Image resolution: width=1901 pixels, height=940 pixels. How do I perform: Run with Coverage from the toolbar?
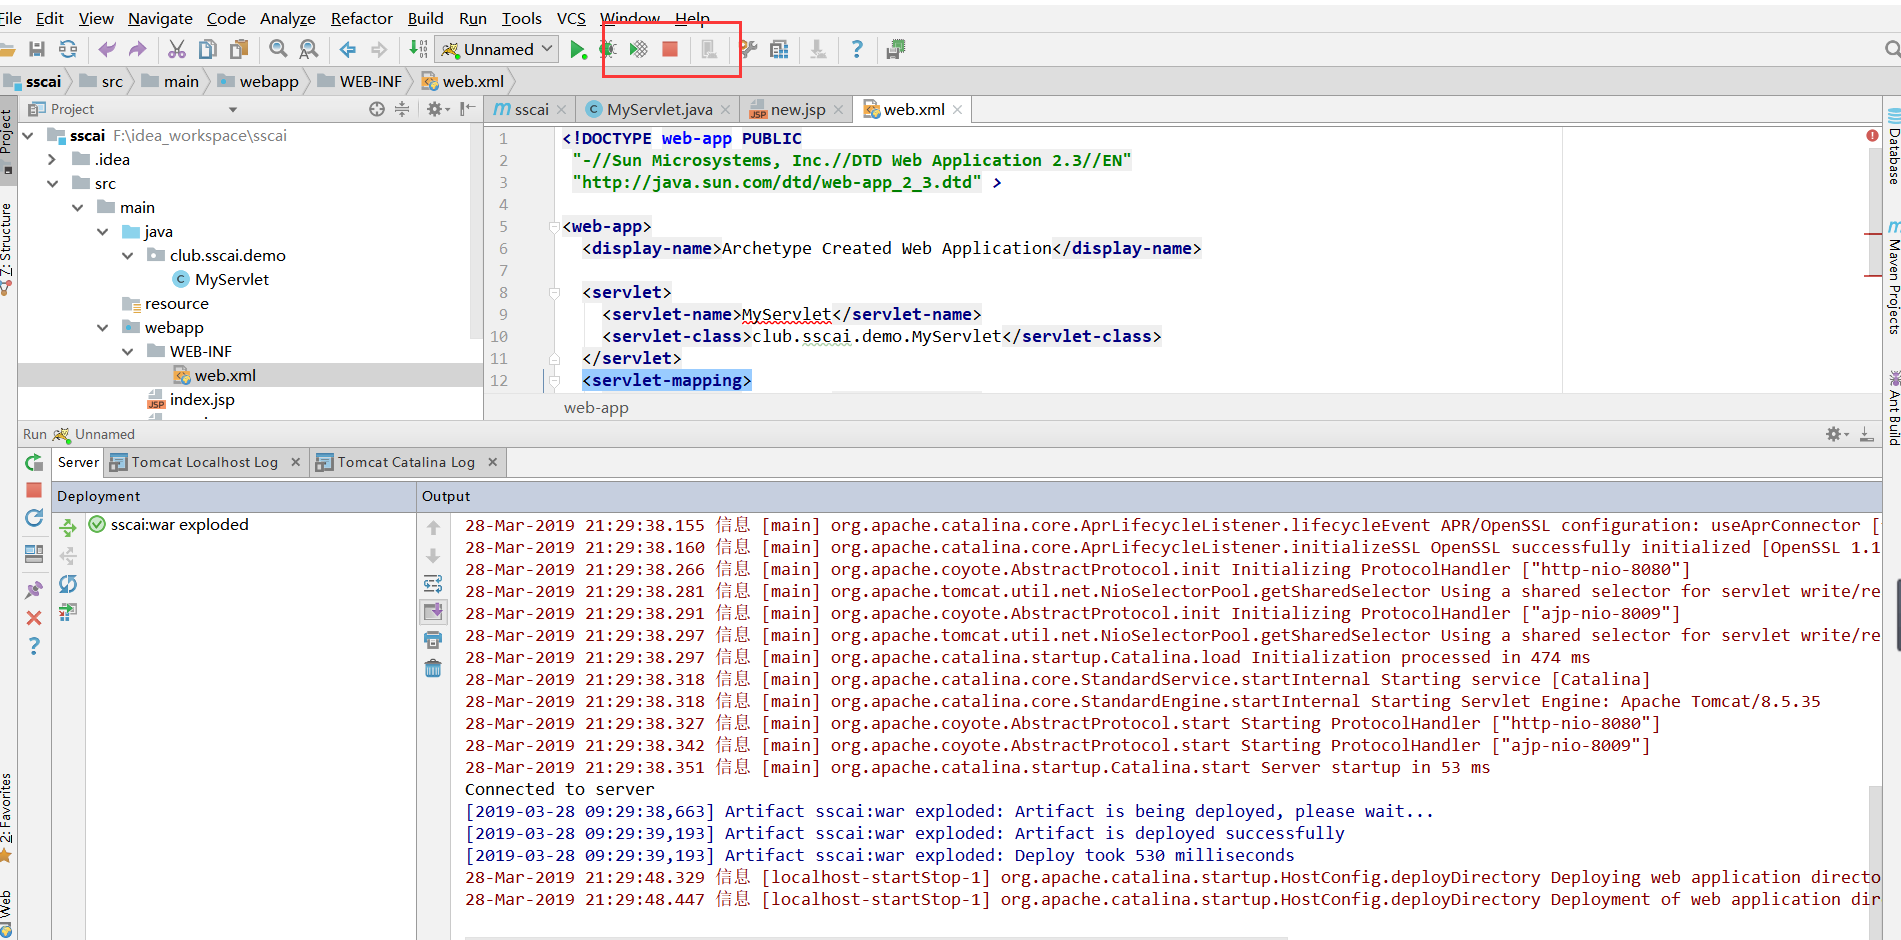coord(638,50)
